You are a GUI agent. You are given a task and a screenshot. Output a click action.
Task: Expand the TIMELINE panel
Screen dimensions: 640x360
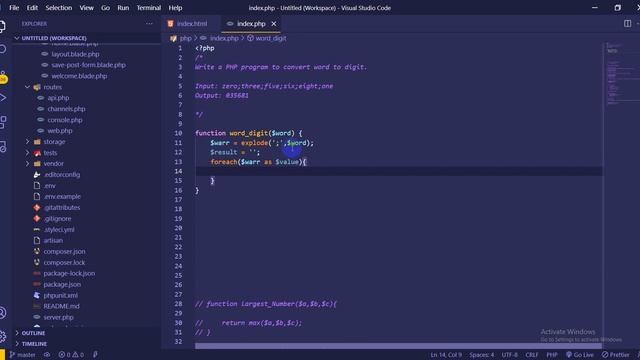coord(34,344)
